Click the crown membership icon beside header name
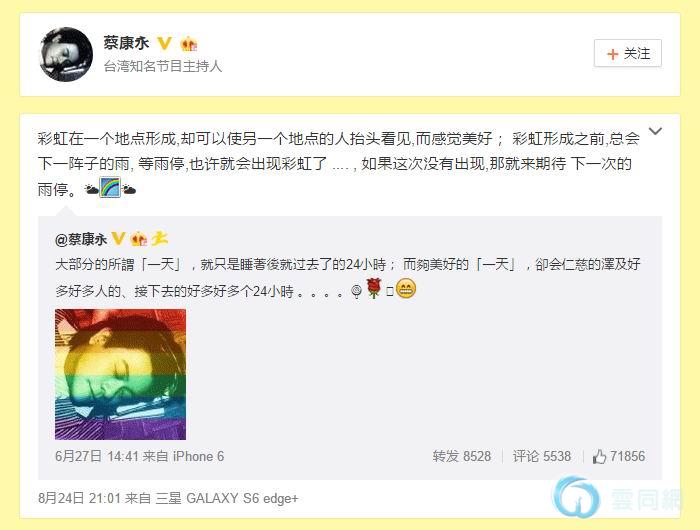This screenshot has width=700, height=530. click(x=189, y=44)
